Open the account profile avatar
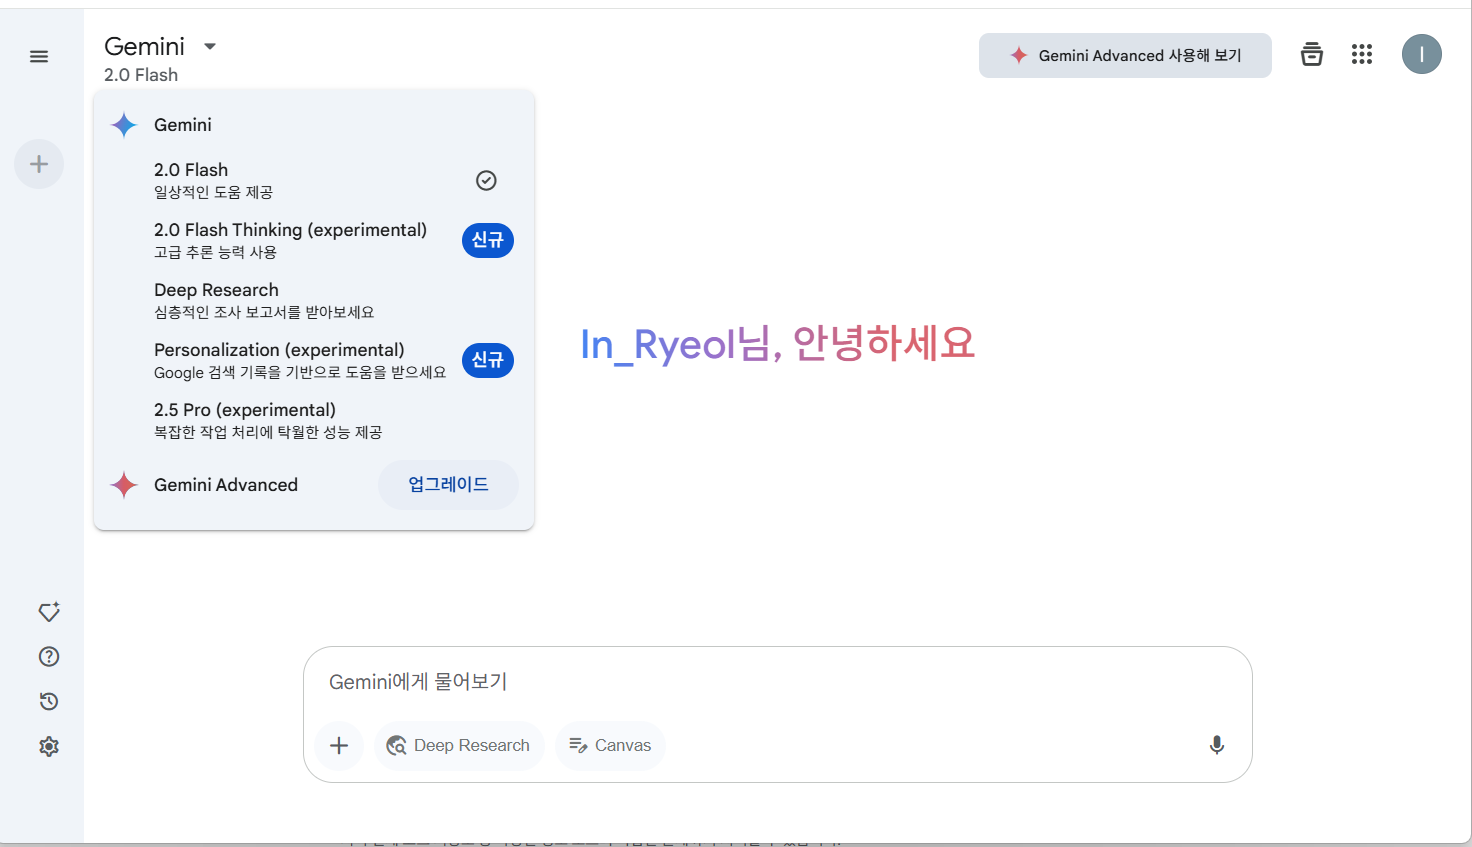1472x847 pixels. click(x=1421, y=54)
